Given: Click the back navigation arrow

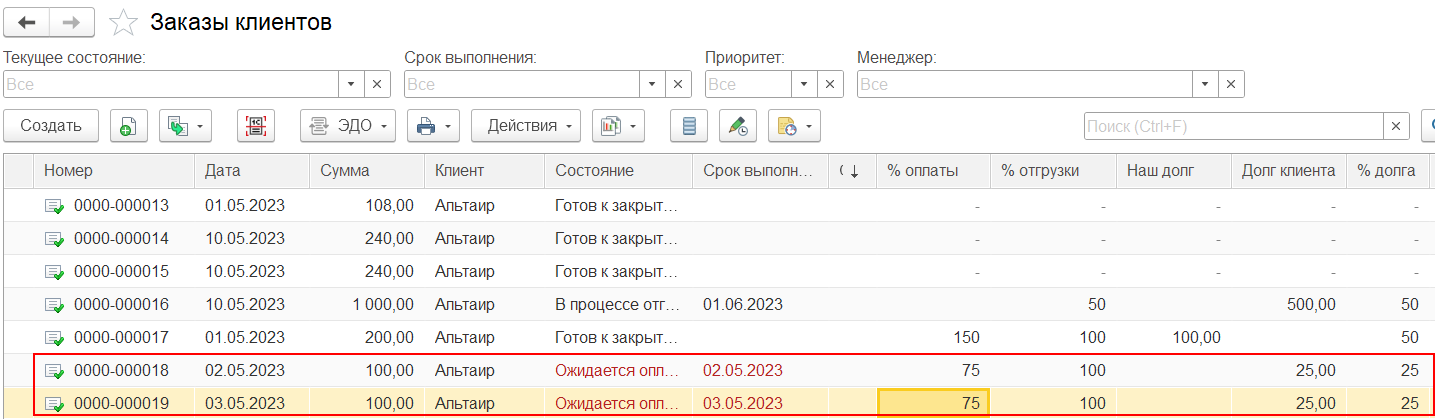Looking at the screenshot, I should [x=27, y=22].
